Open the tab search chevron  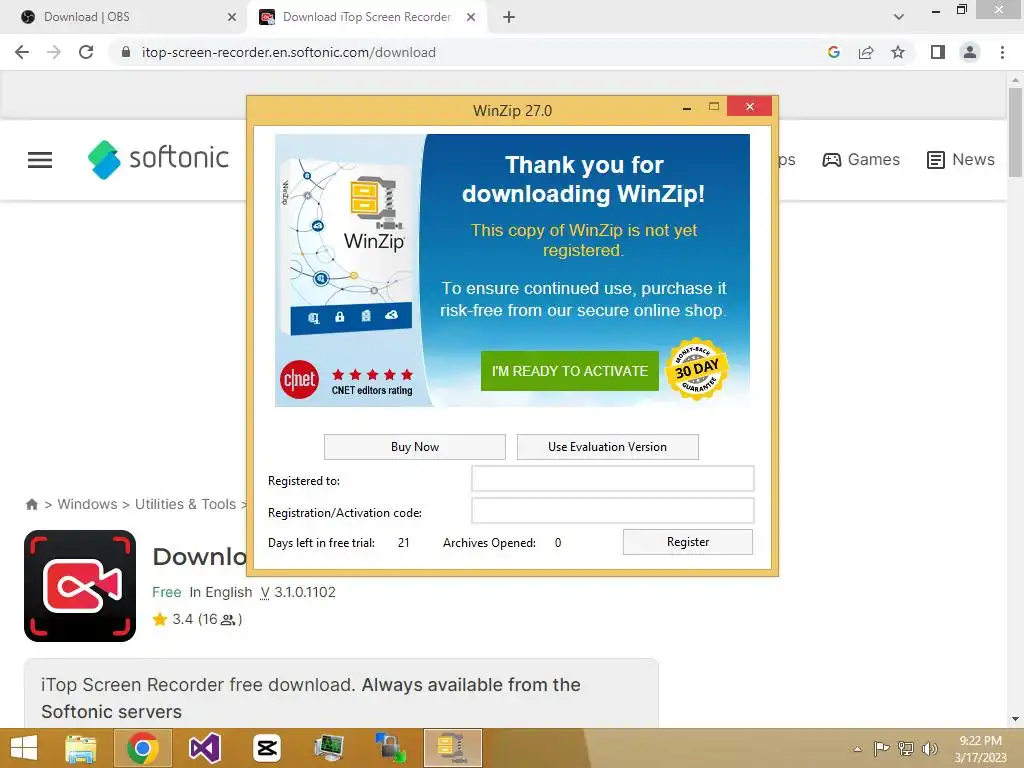coord(899,17)
